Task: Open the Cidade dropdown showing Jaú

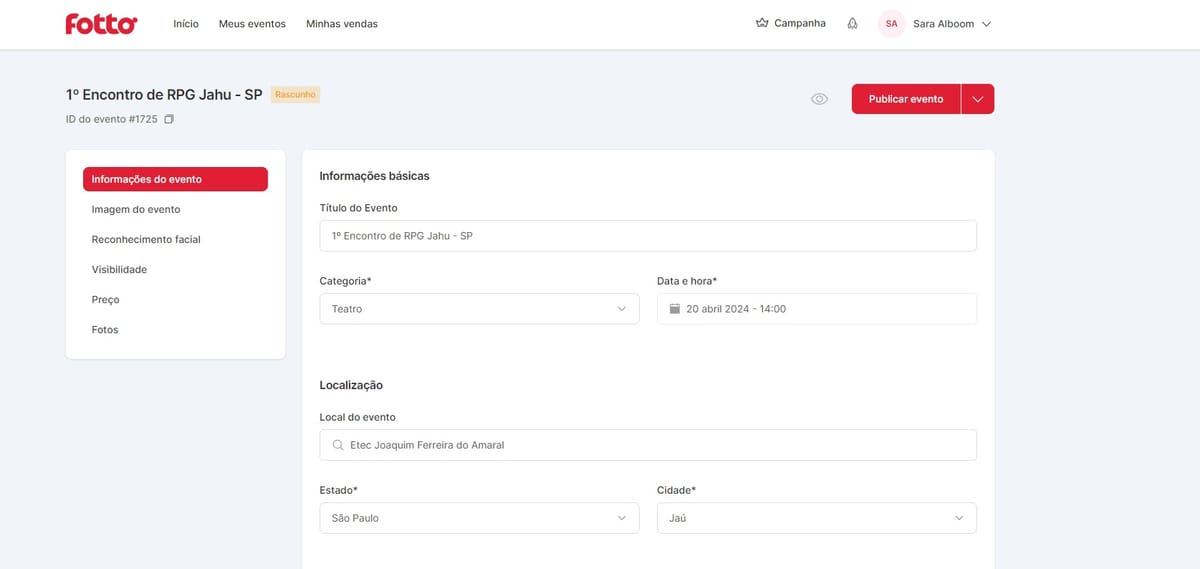Action: tap(816, 518)
